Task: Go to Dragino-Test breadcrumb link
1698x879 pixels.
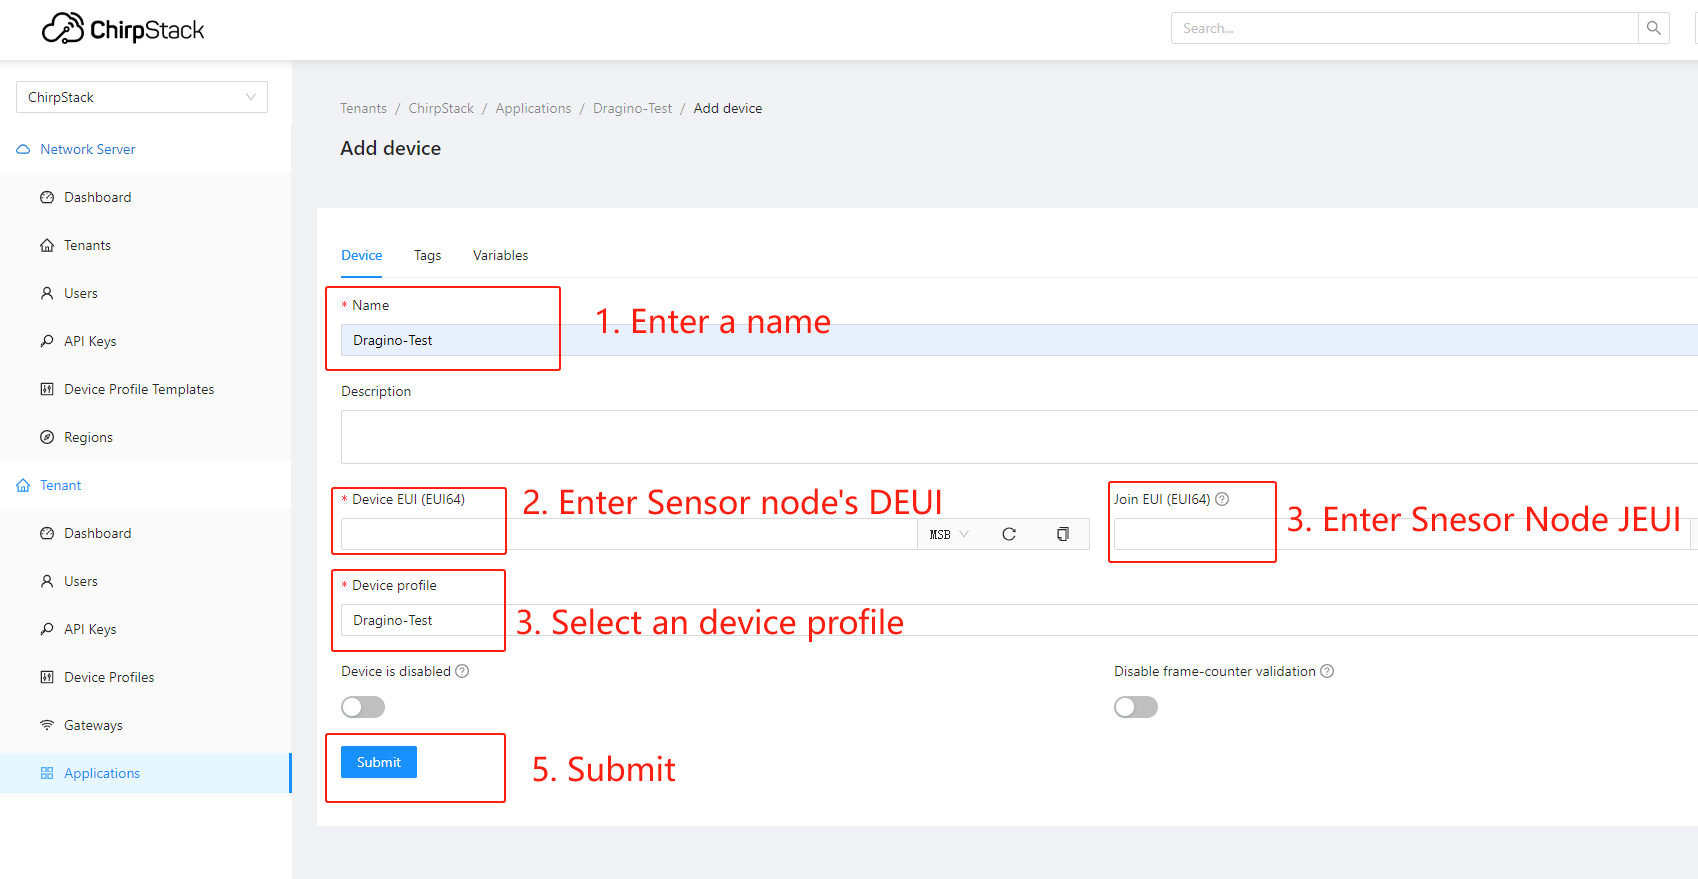Action: pyautogui.click(x=632, y=108)
